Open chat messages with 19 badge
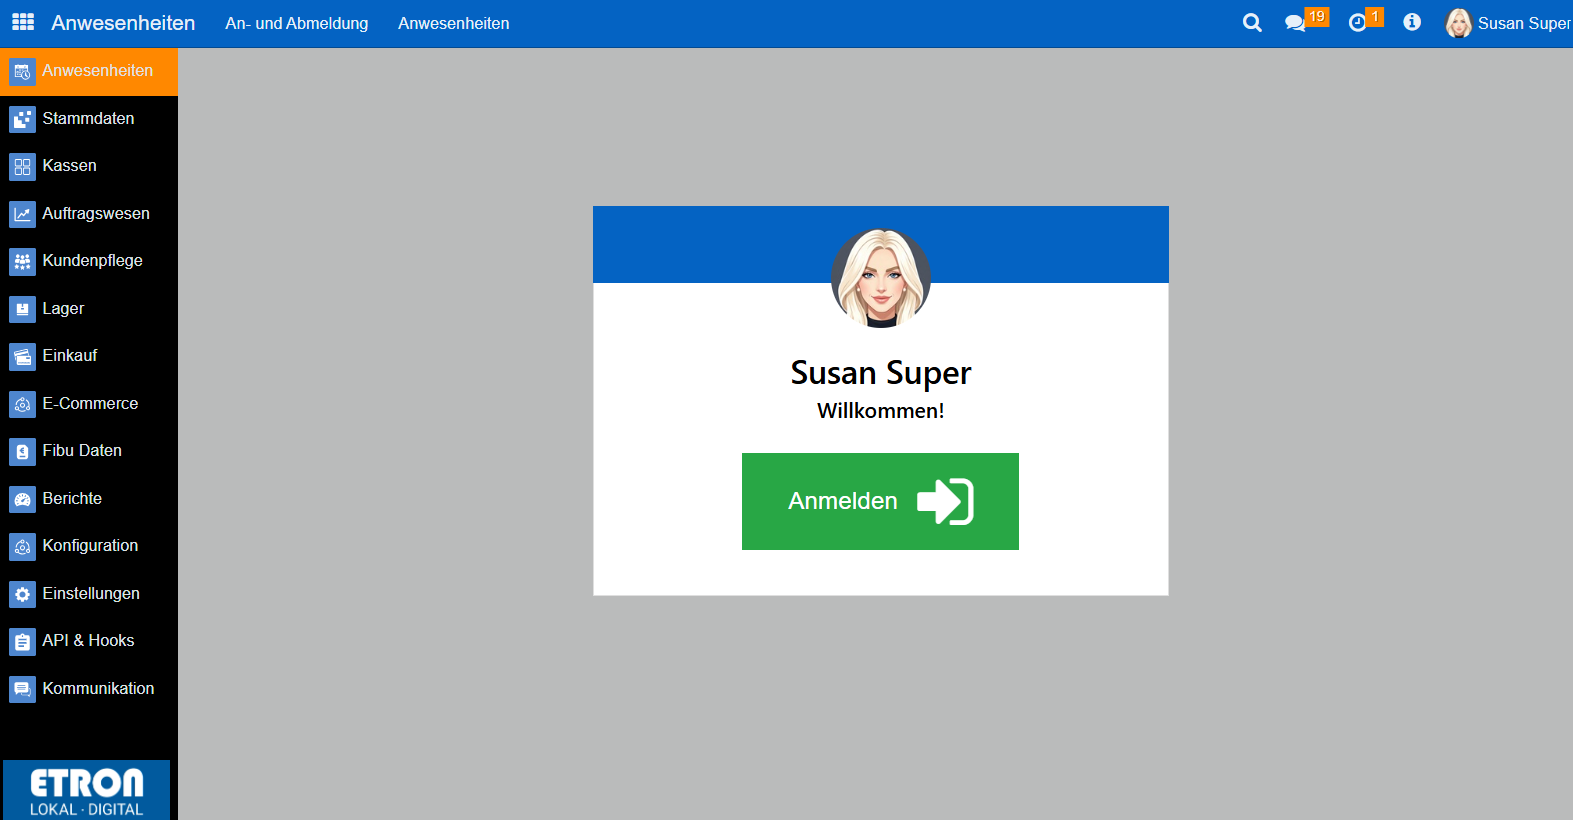Screen dimensions: 1573x820 point(1296,23)
